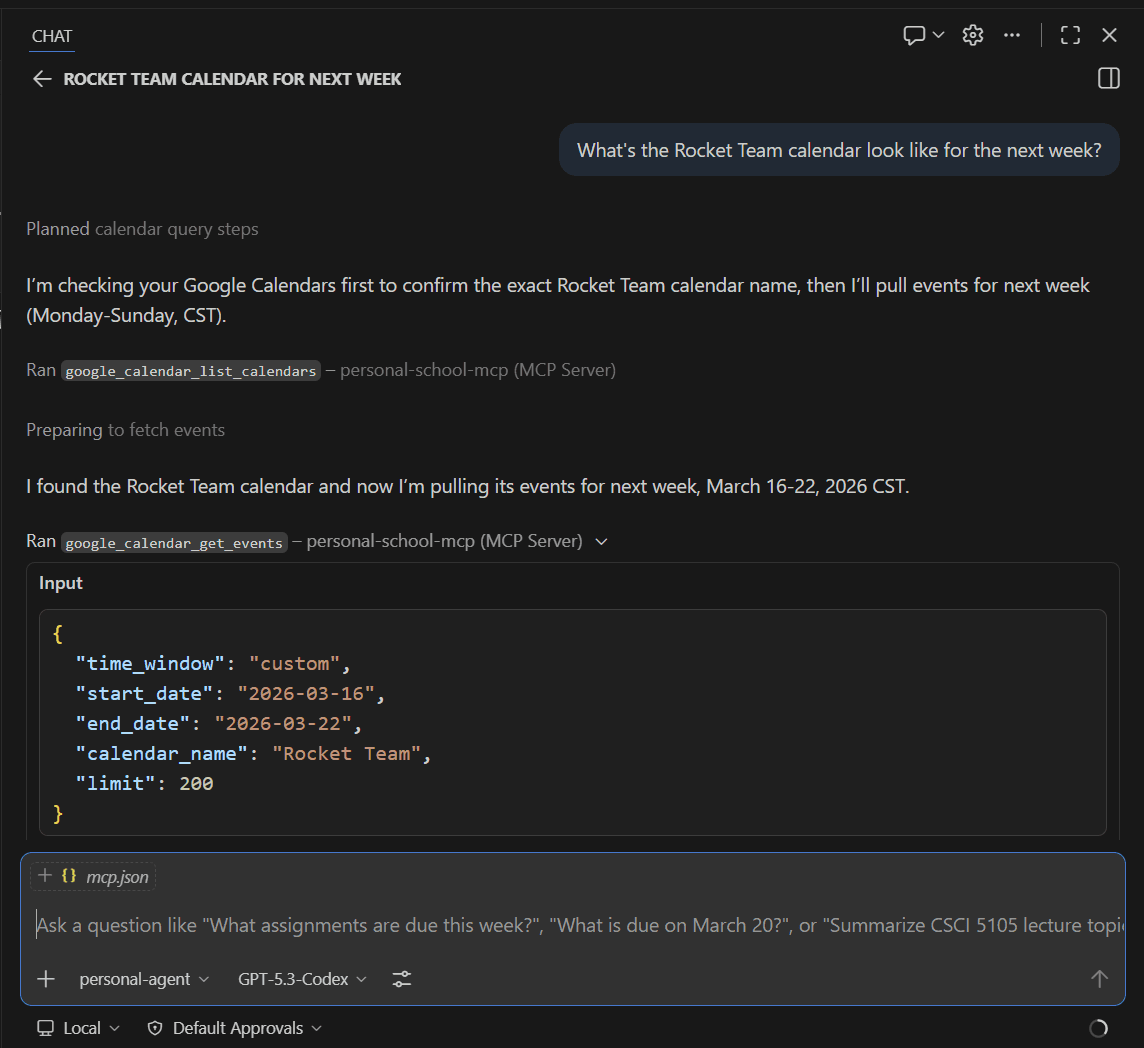Image resolution: width=1144 pixels, height=1048 pixels.
Task: Expand the 'Planned calendar query steps' section
Action: click(x=142, y=229)
